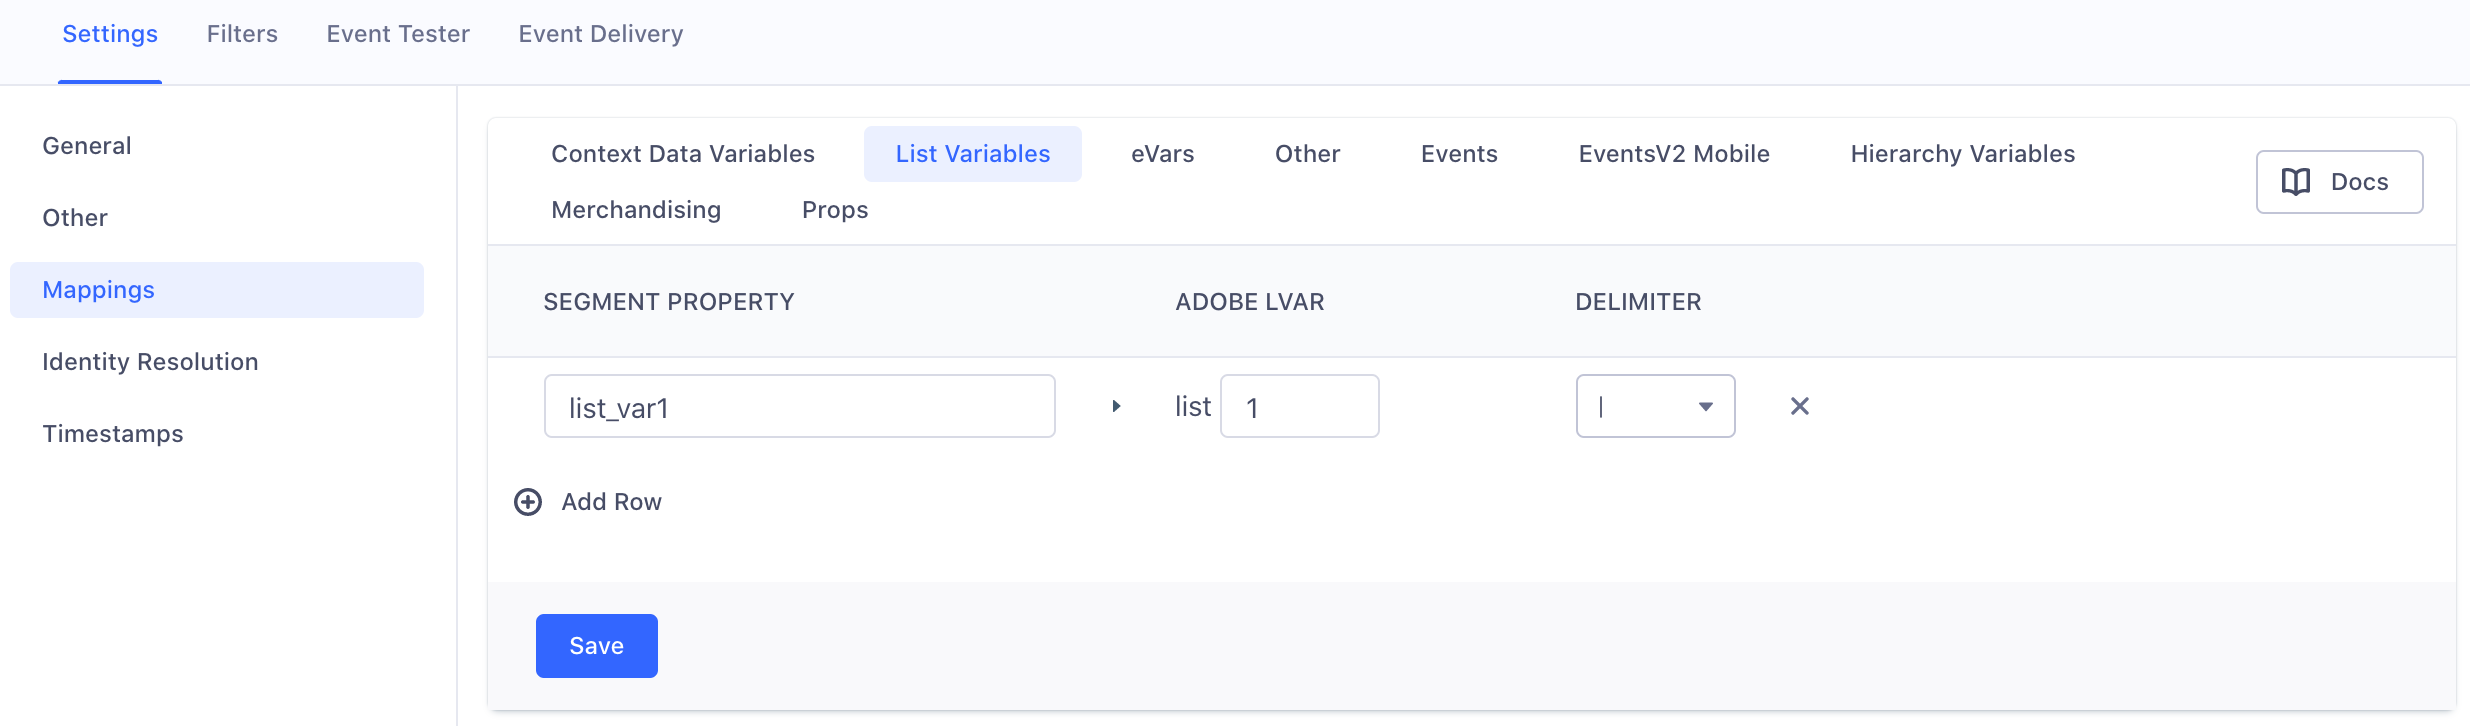This screenshot has width=2470, height=726.
Task: Show the EventsV2 Mobile tab
Action: pos(1673,154)
